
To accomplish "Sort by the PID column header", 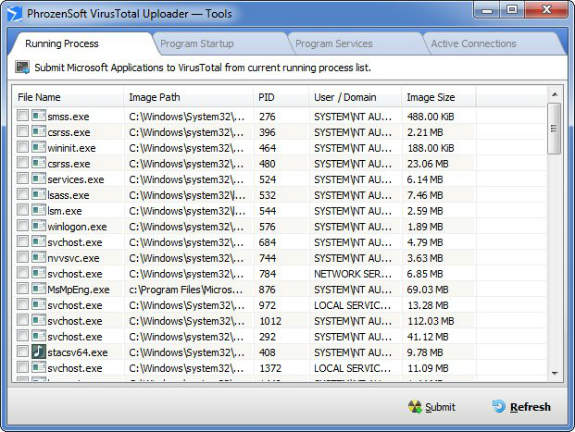I will point(281,97).
